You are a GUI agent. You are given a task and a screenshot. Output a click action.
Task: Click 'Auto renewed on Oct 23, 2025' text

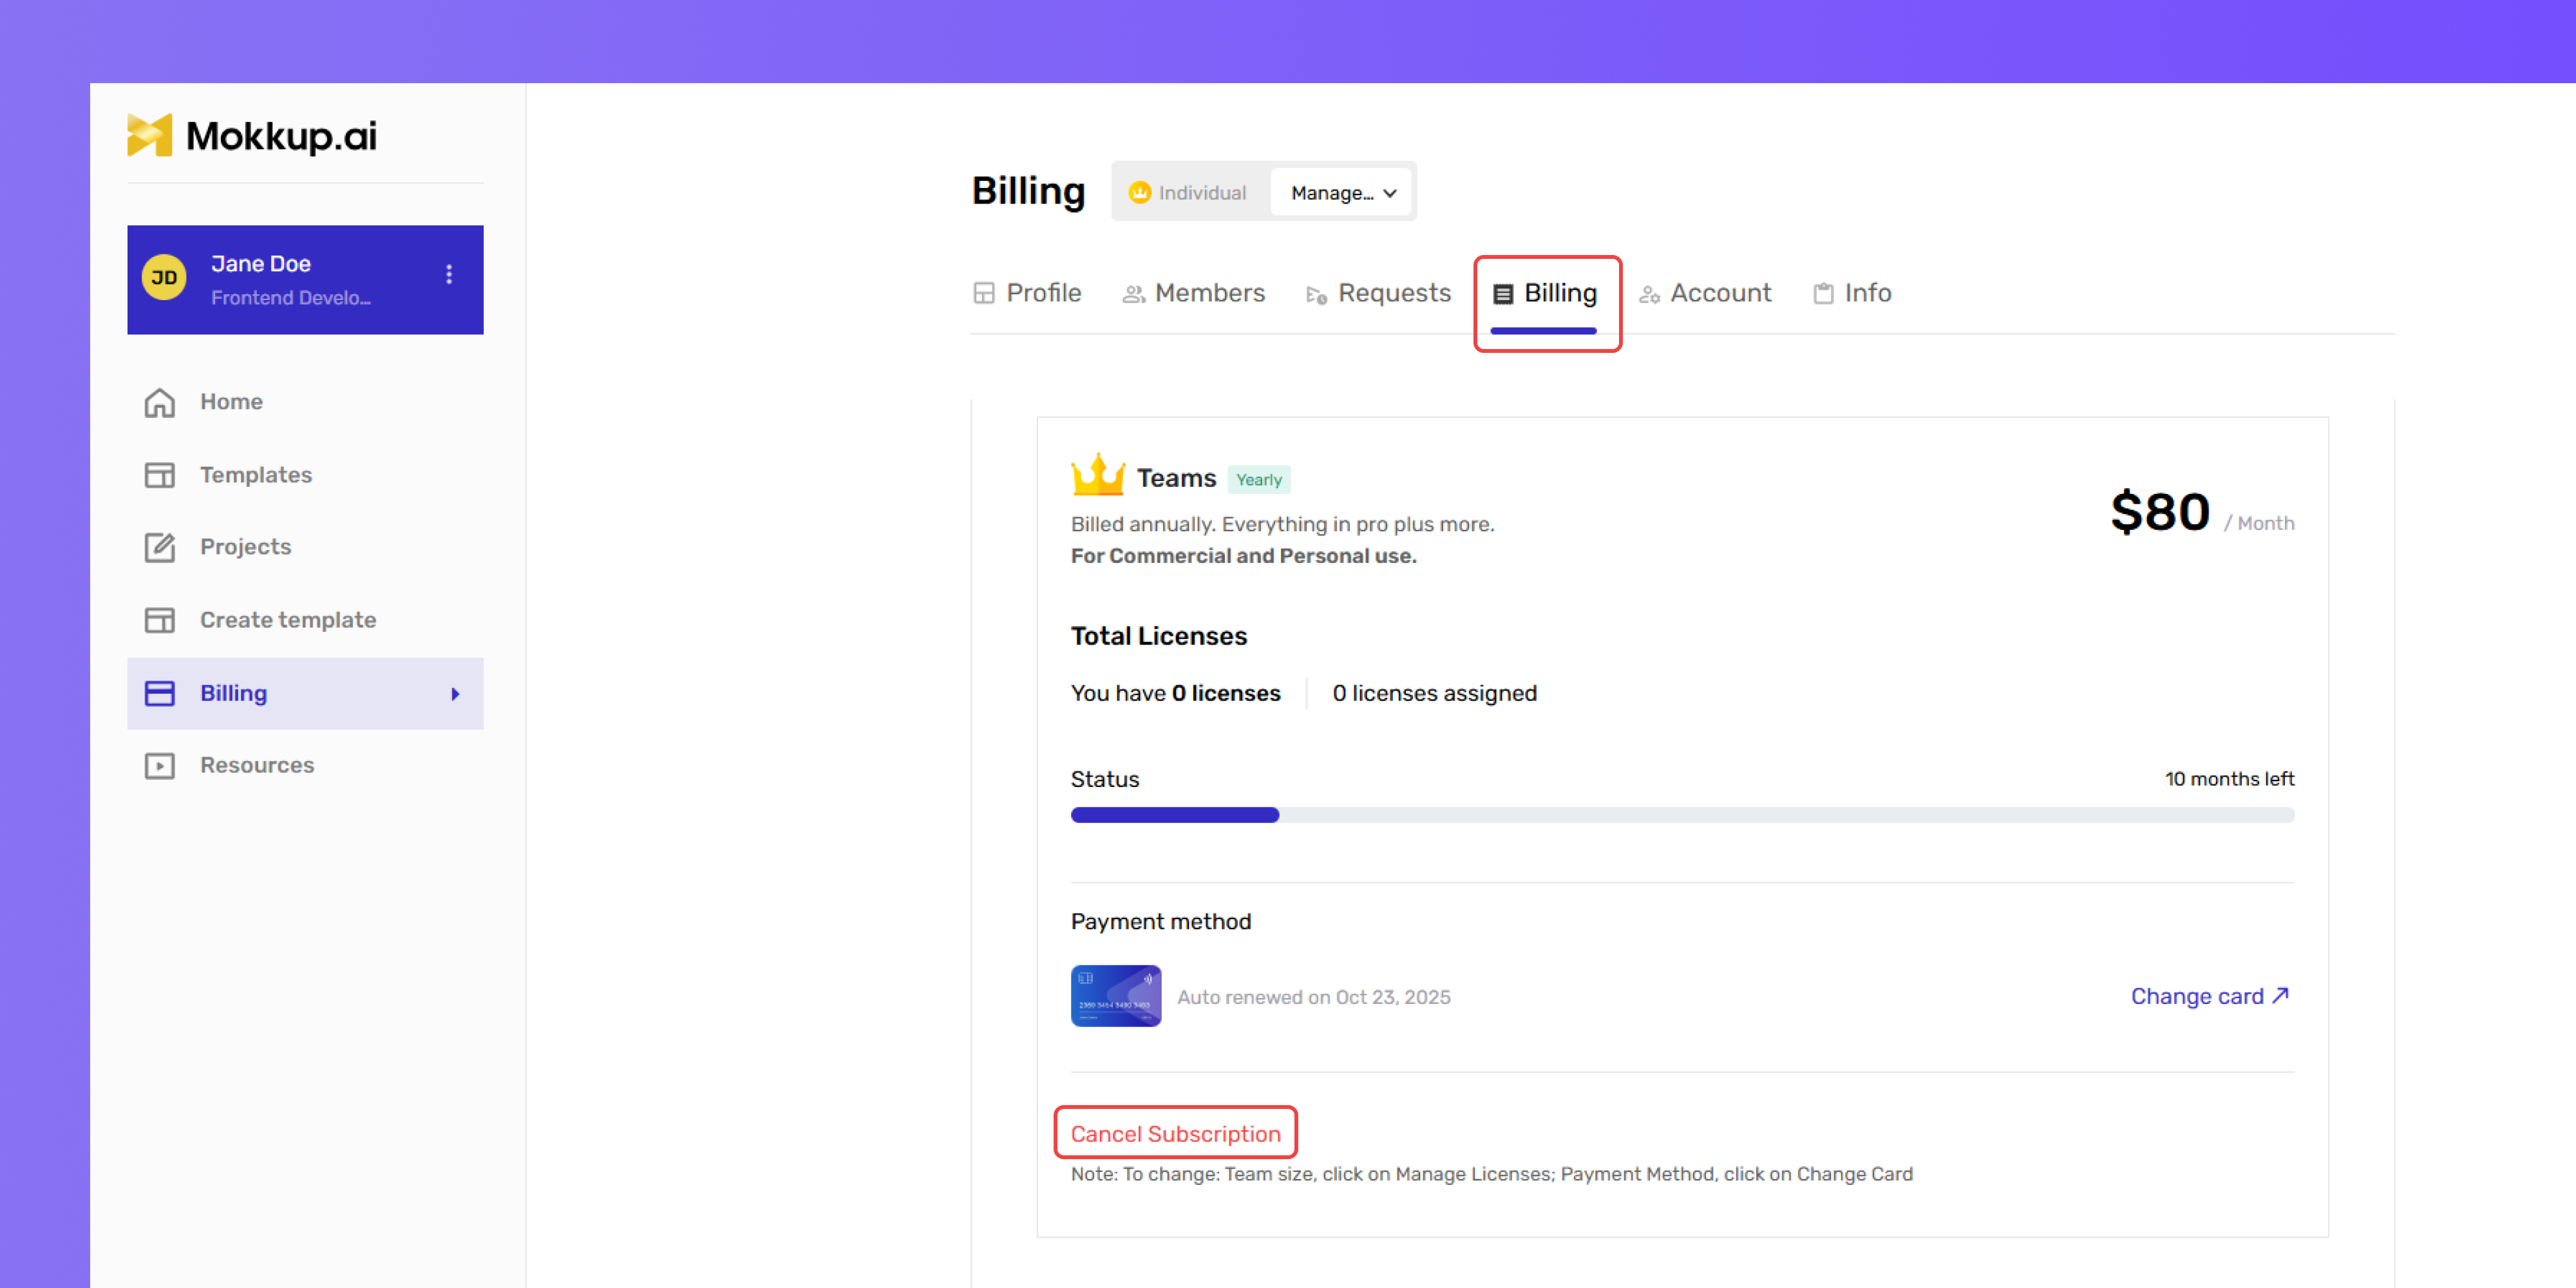point(1313,997)
